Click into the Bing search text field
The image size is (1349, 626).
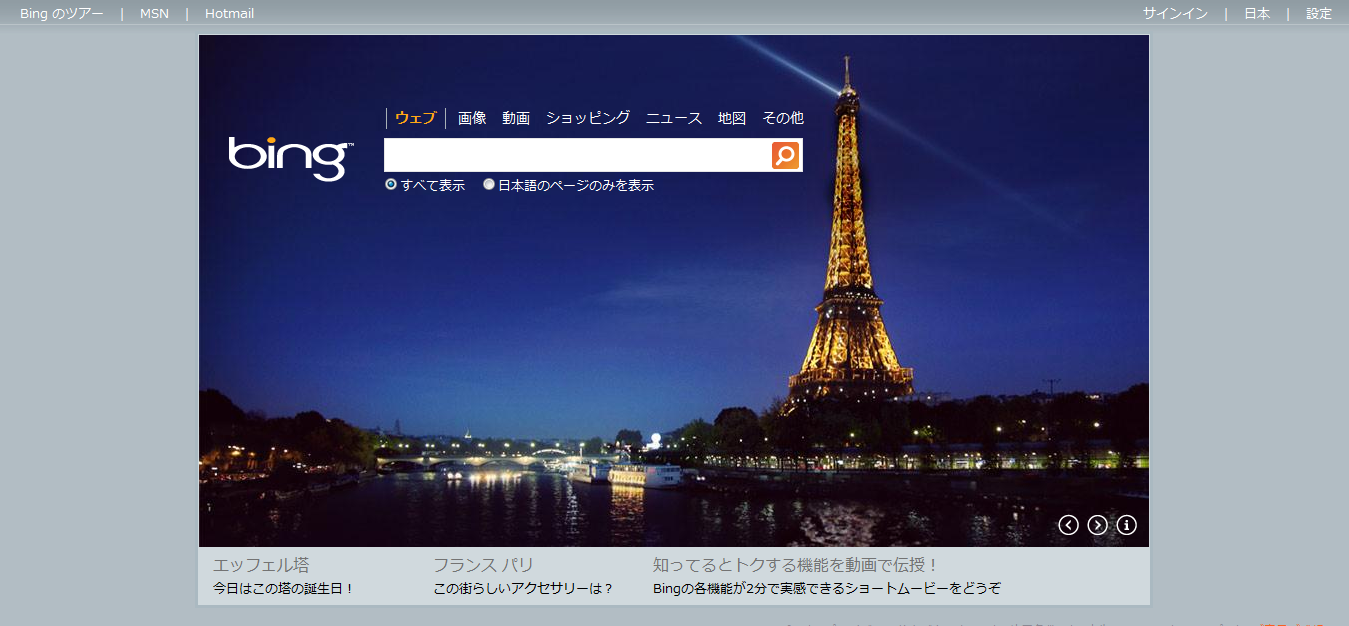pos(576,155)
